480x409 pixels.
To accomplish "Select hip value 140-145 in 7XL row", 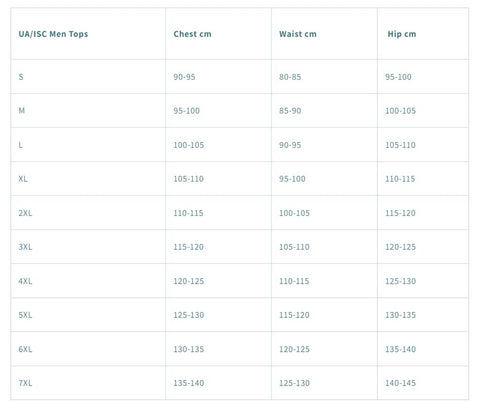I will pyautogui.click(x=400, y=383).
